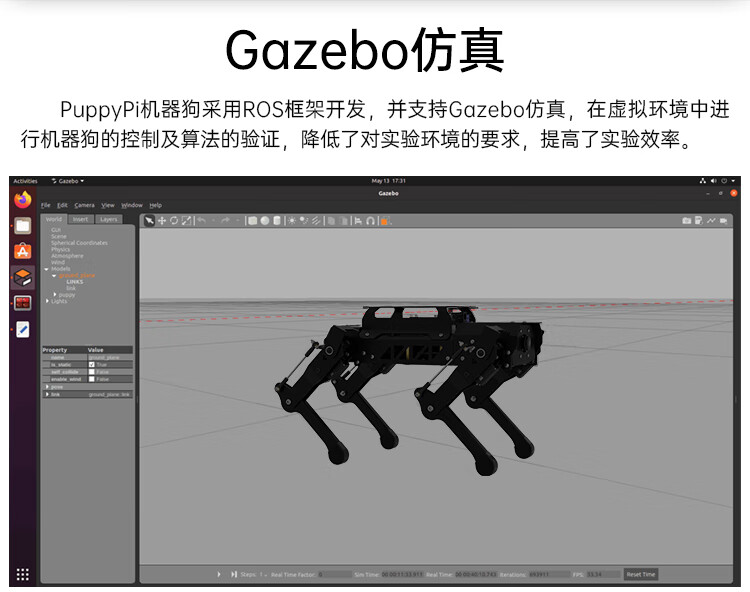Select the arrow selection mode tool
This screenshot has width=750, height=592.
[149, 220]
